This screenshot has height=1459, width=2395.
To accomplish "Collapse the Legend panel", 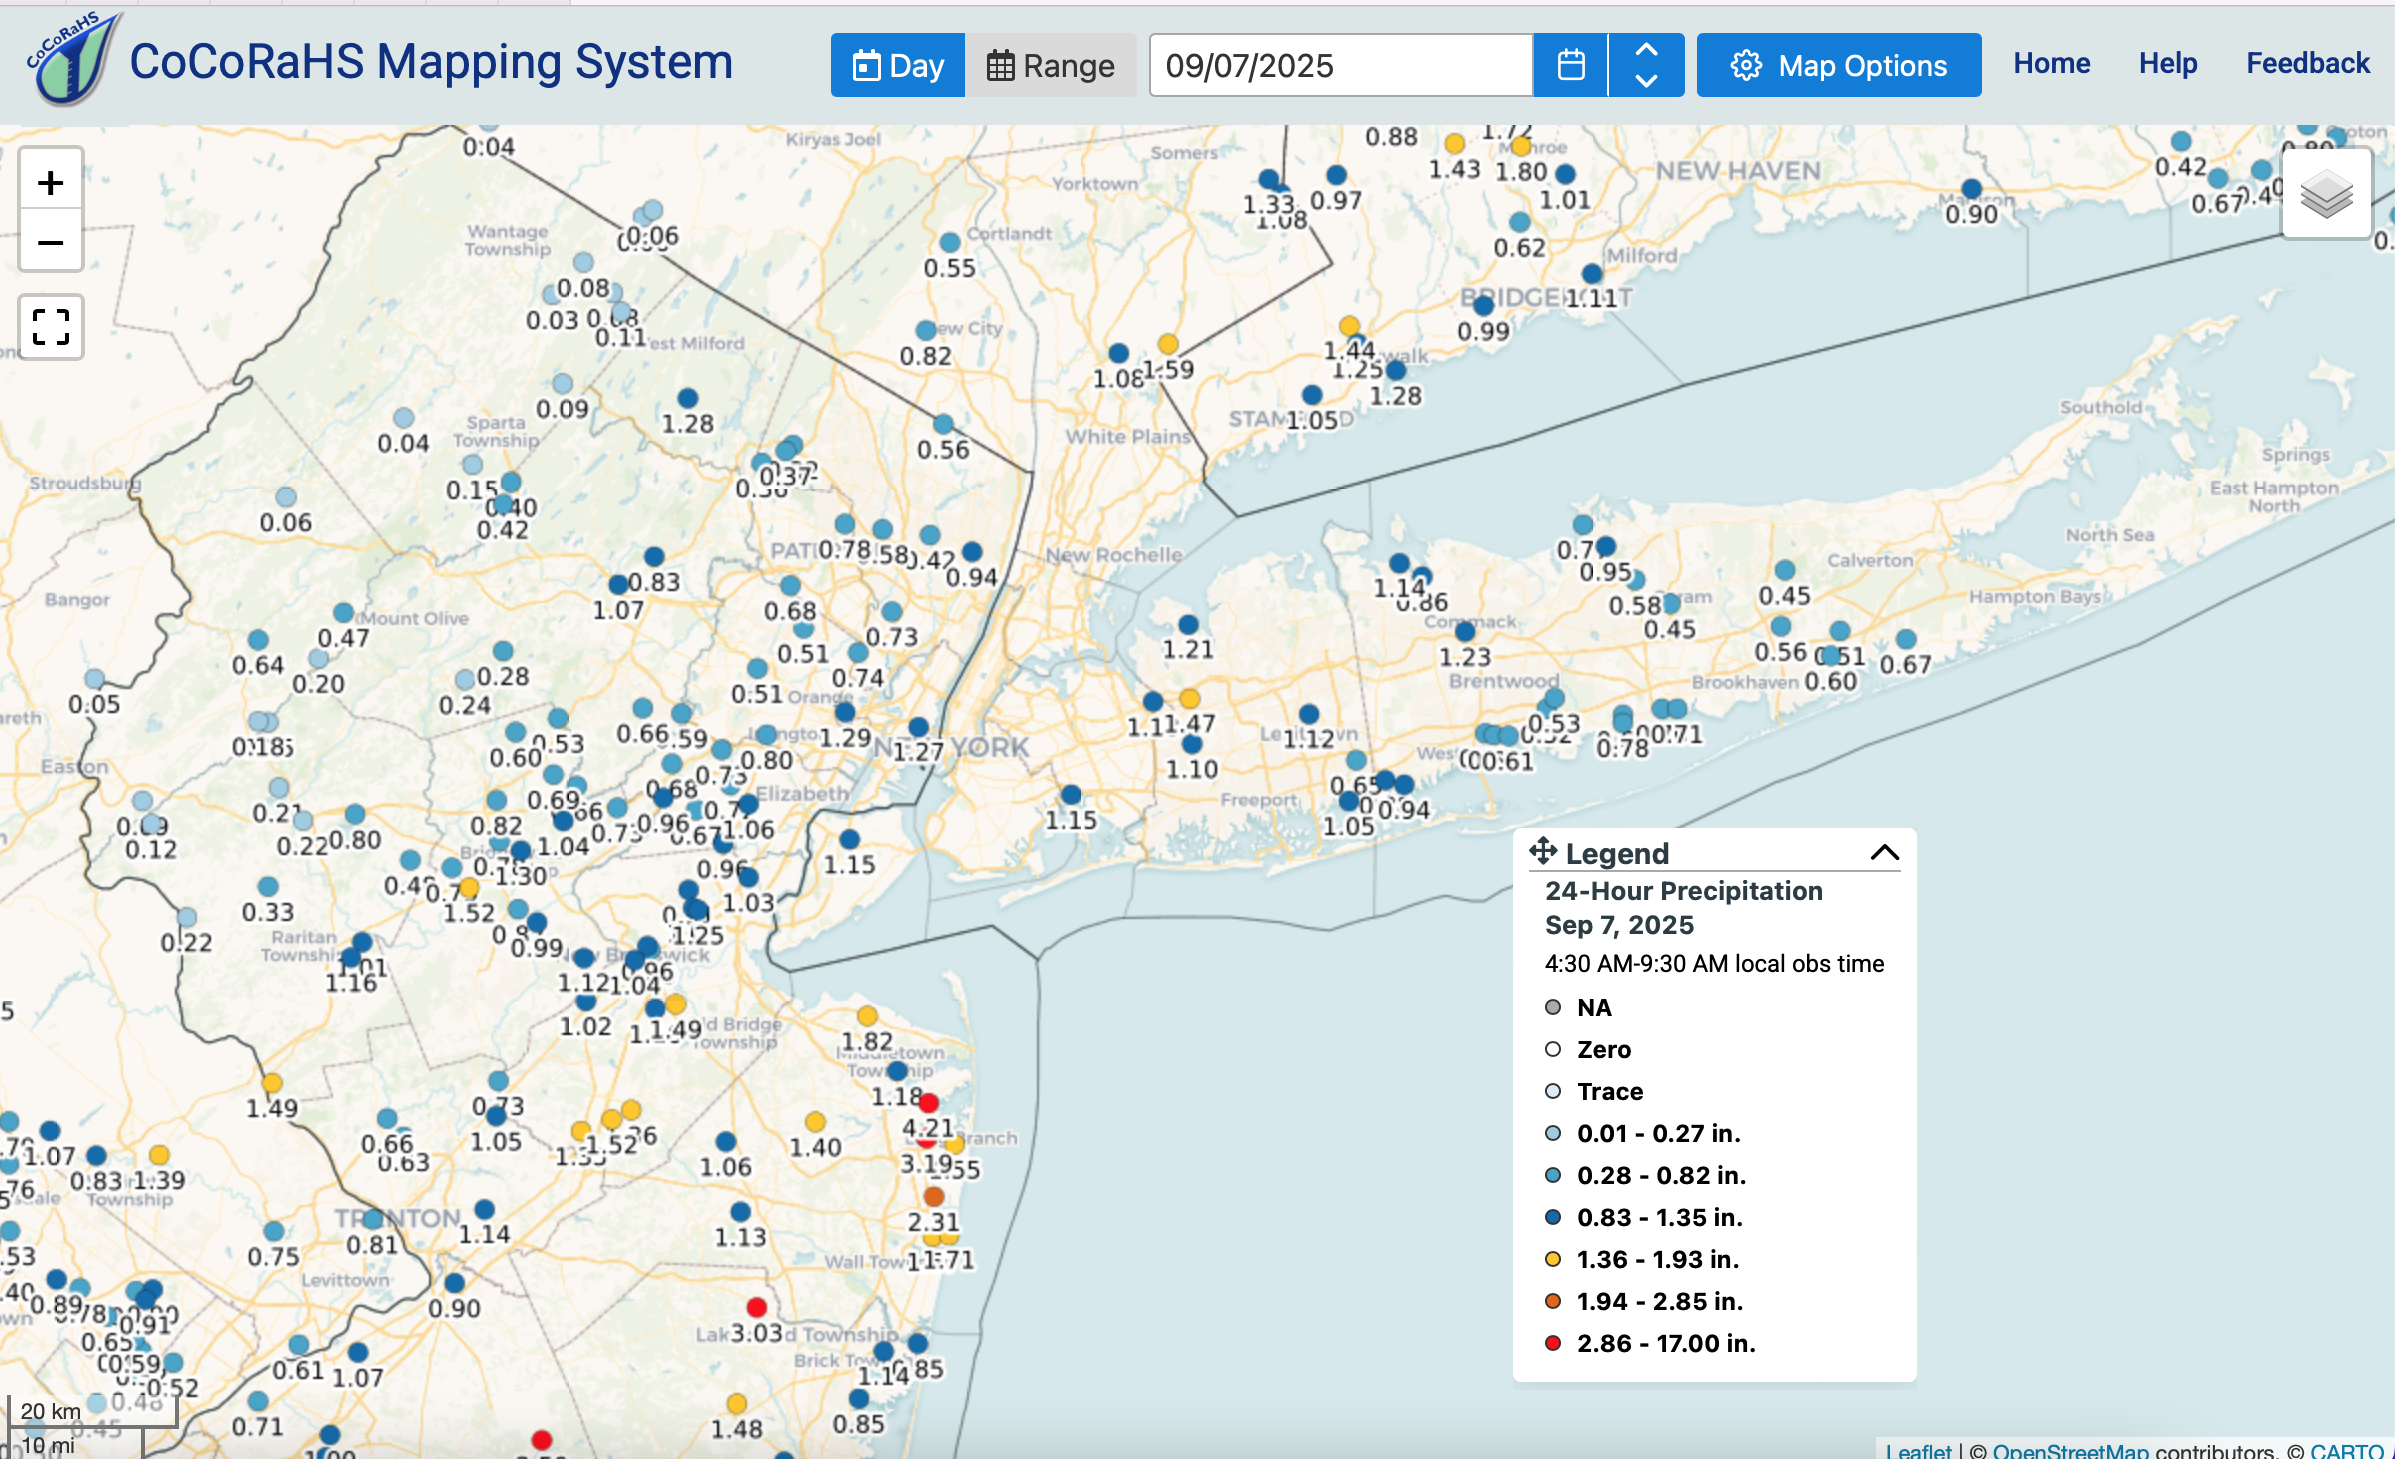I will tap(1884, 852).
